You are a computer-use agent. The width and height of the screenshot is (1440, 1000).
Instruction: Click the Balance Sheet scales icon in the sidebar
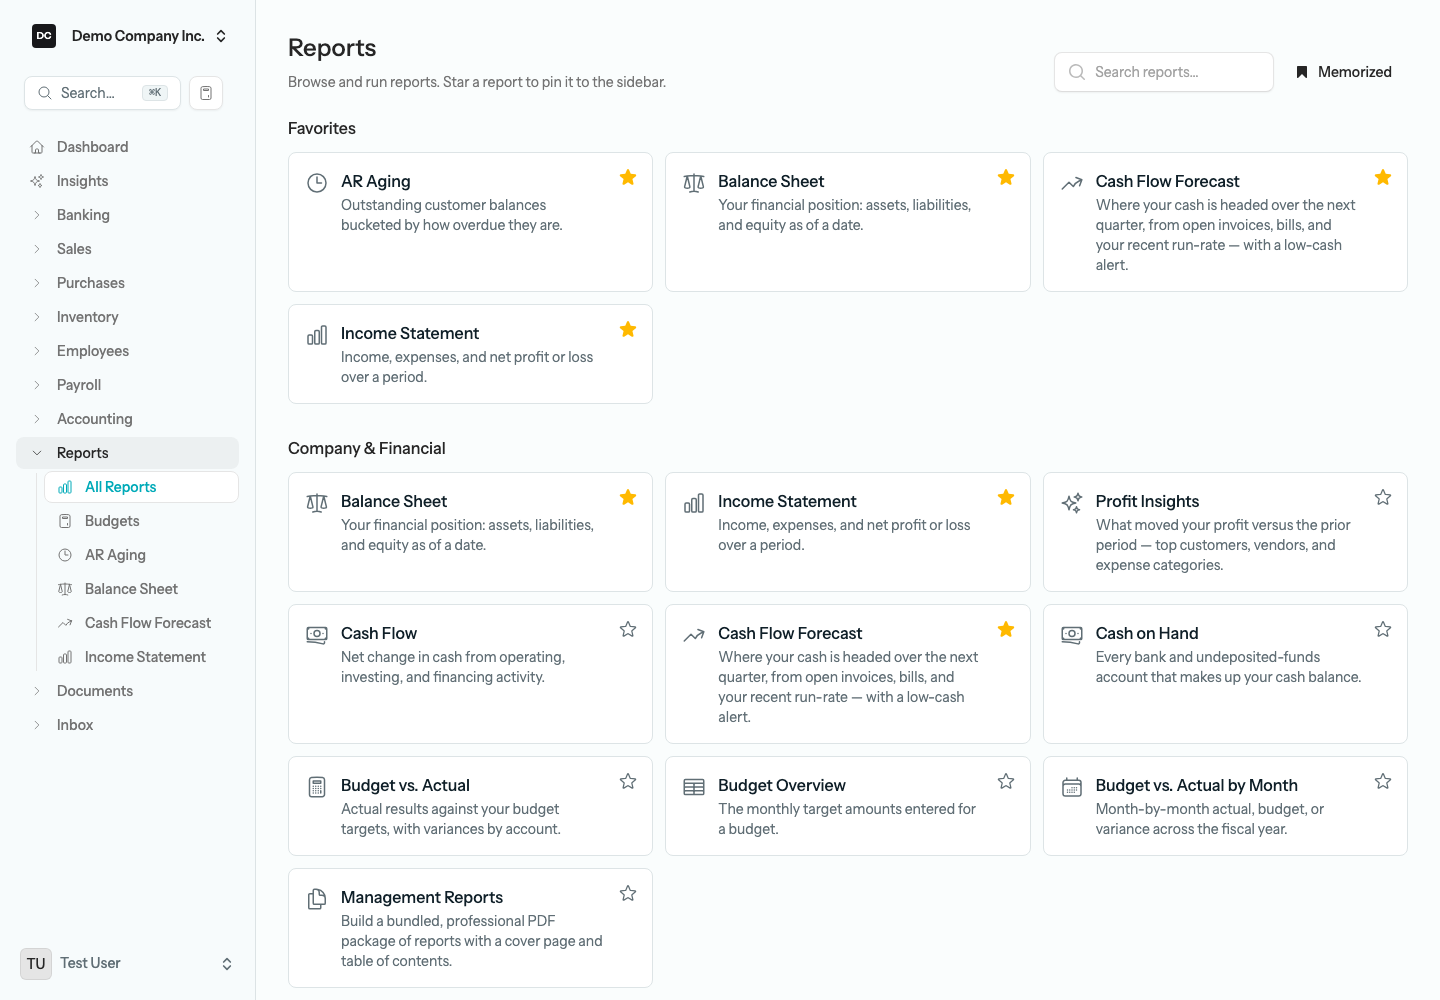point(65,589)
